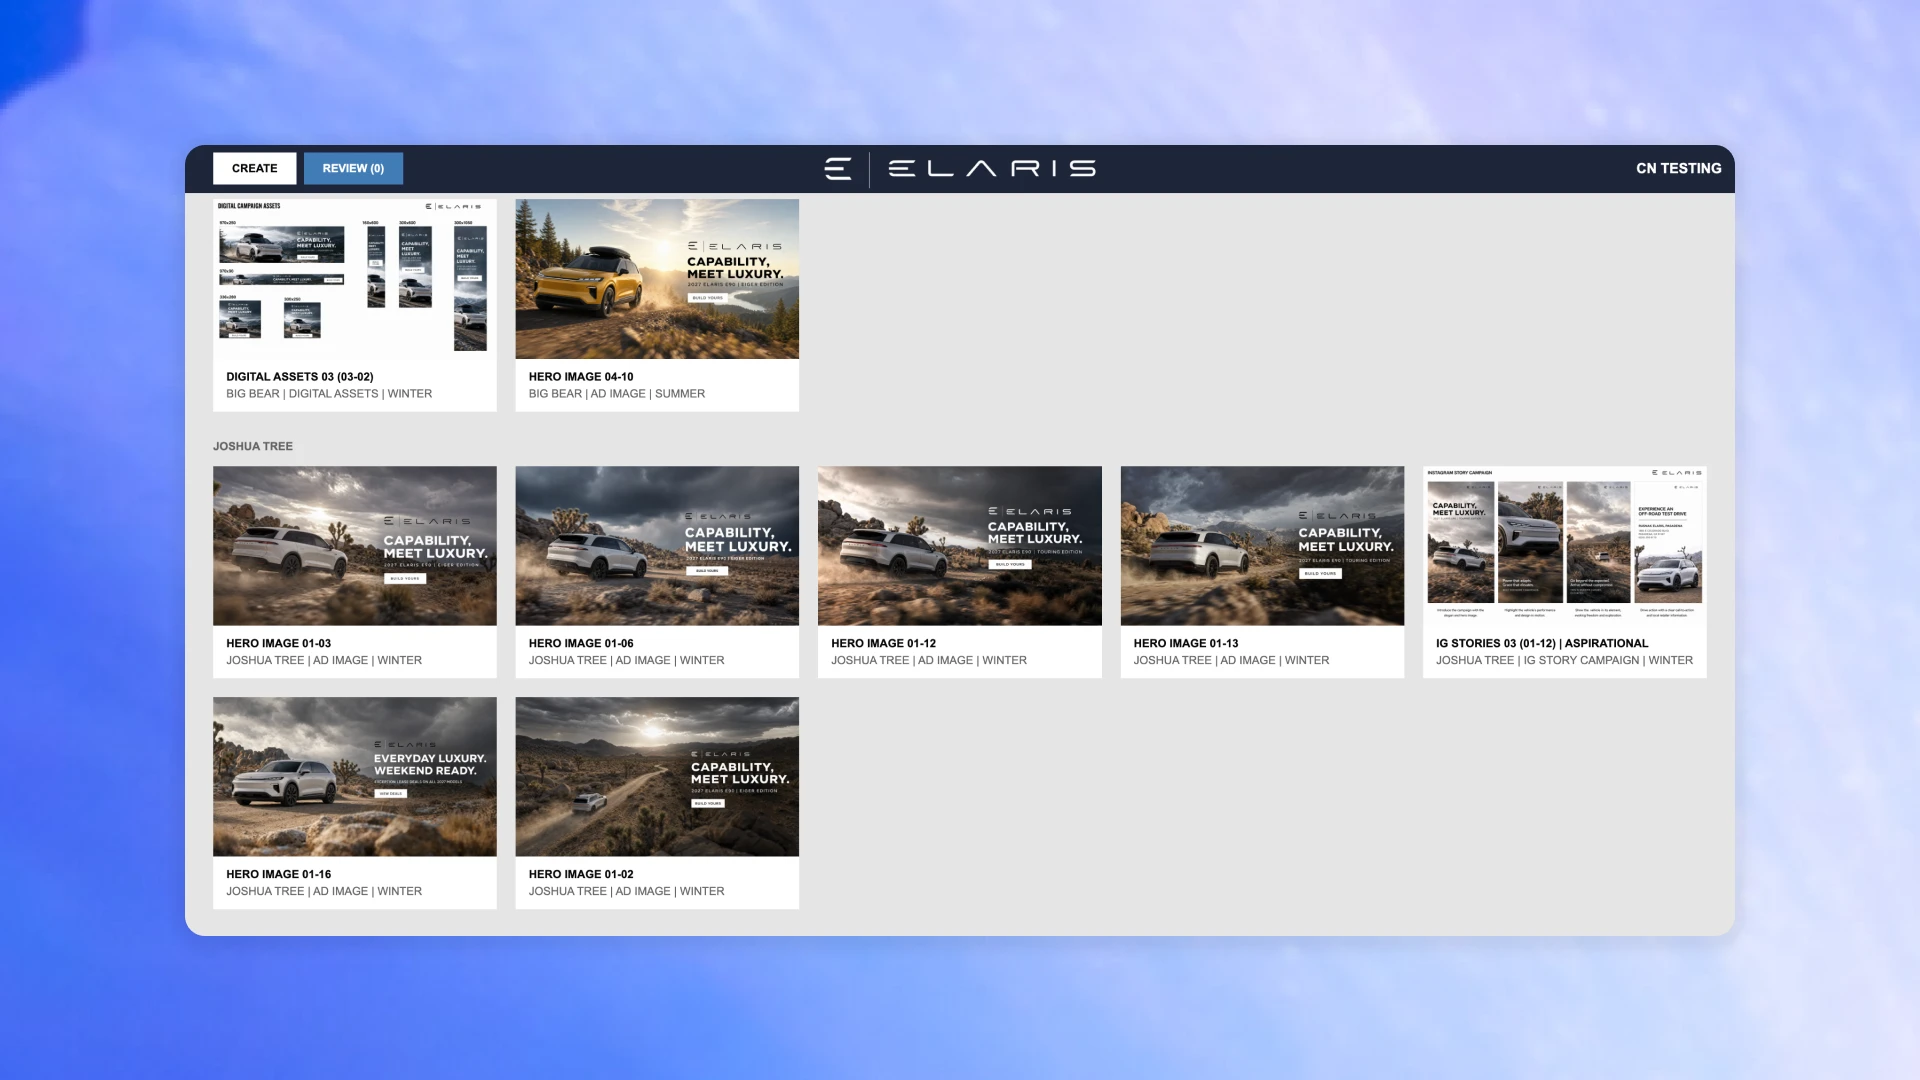Open Digital Assets 03 (03-02) thumbnail

coord(354,278)
